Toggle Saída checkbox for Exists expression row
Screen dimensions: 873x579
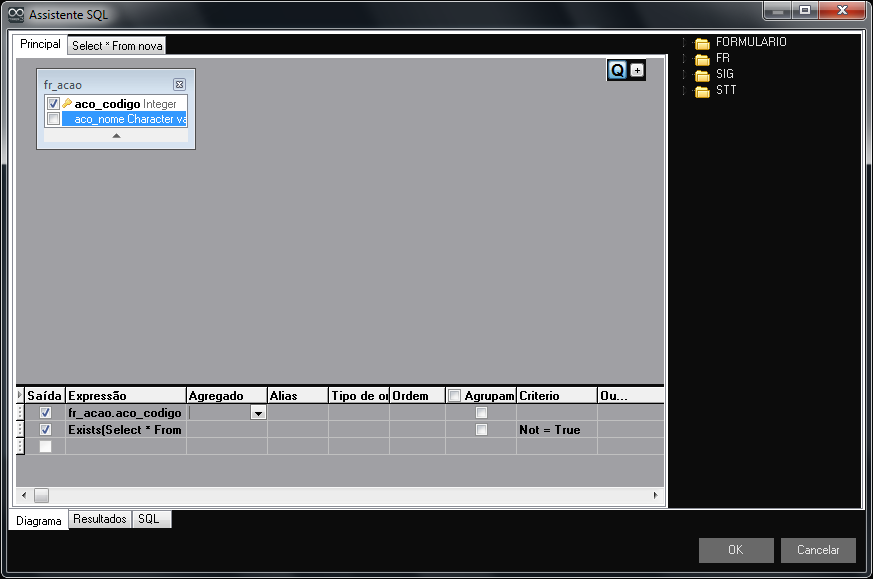45,430
